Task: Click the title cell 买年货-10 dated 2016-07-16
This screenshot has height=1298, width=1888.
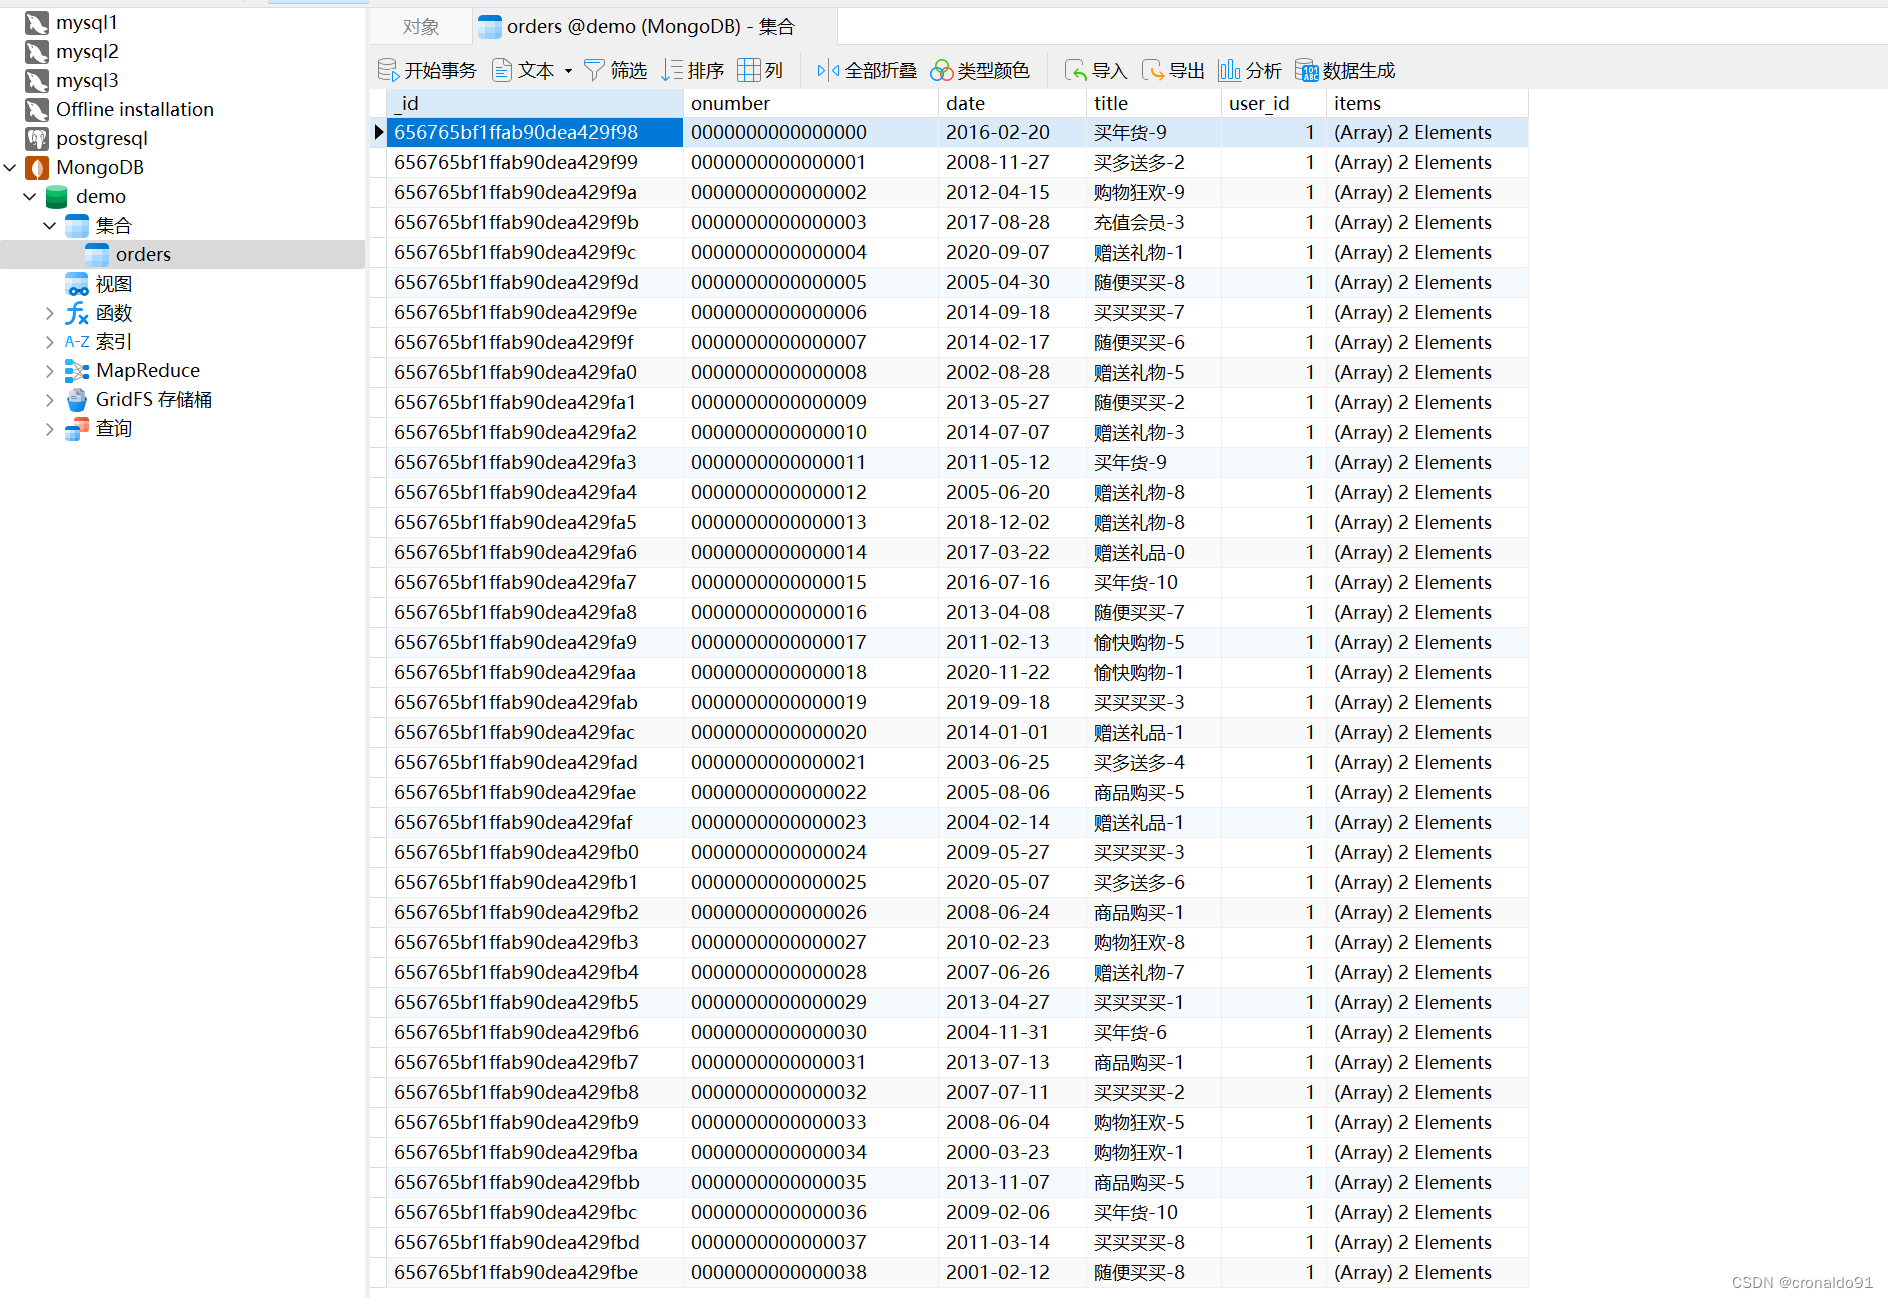Action: 1154,582
